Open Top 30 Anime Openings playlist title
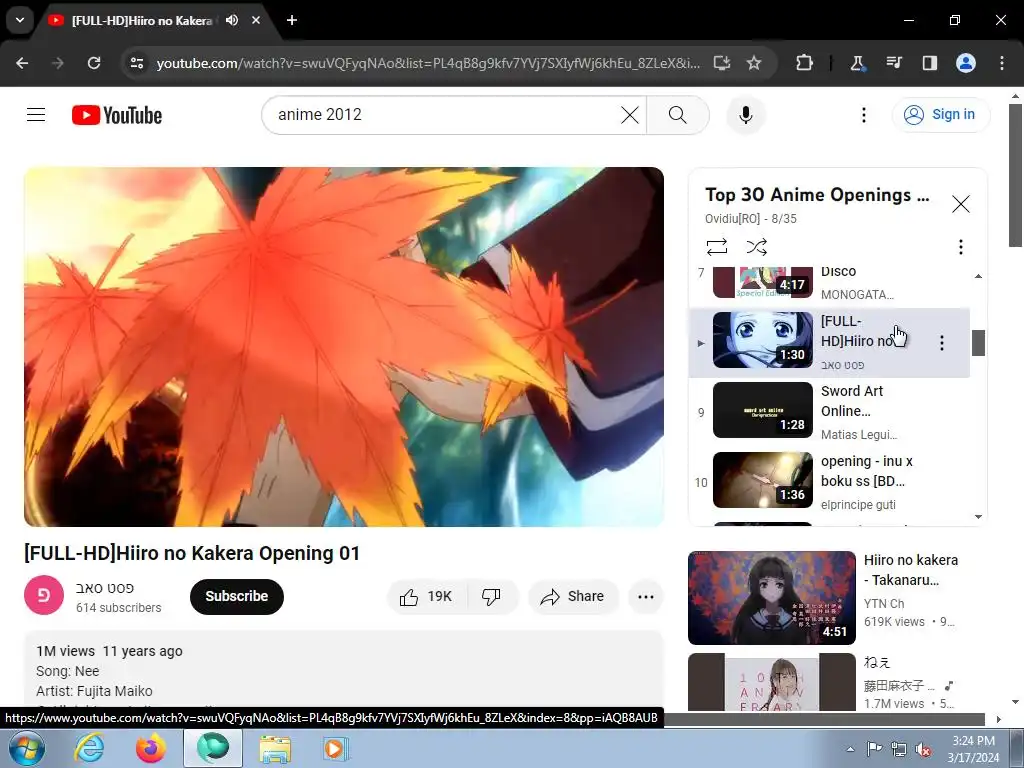This screenshot has height=768, width=1024. pos(817,195)
